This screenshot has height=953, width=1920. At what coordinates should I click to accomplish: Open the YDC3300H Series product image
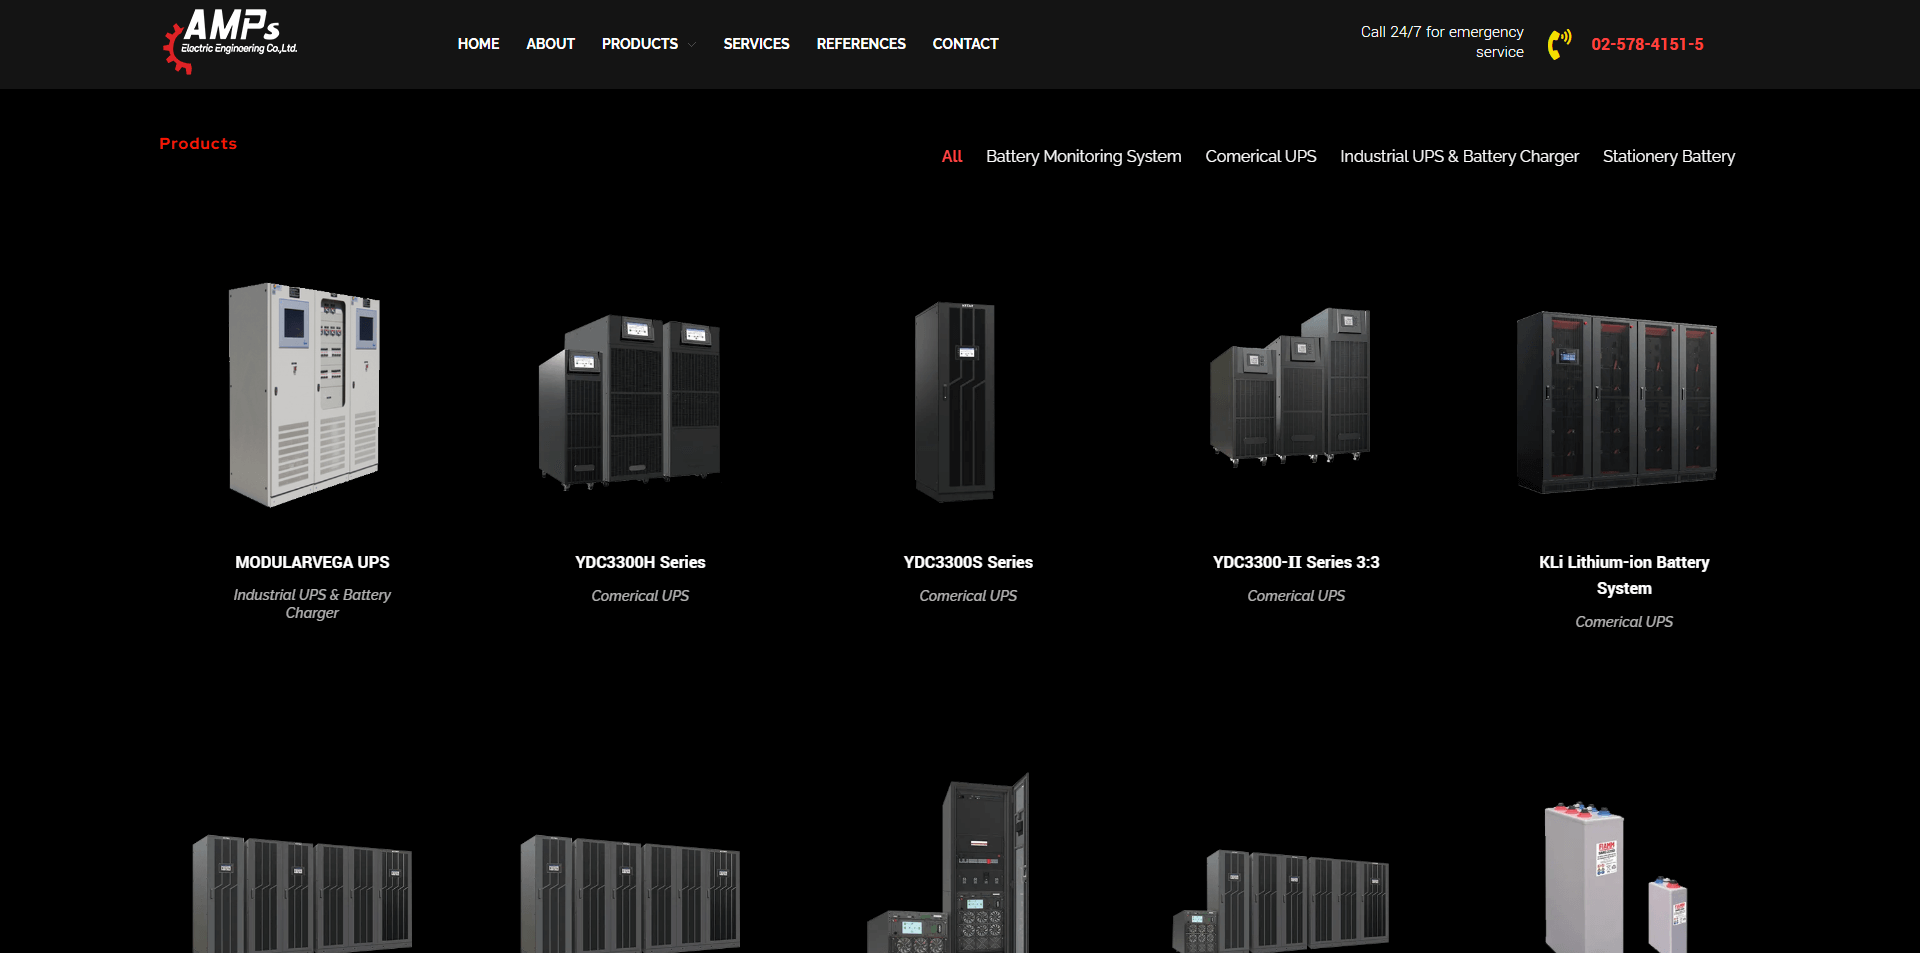(630, 402)
